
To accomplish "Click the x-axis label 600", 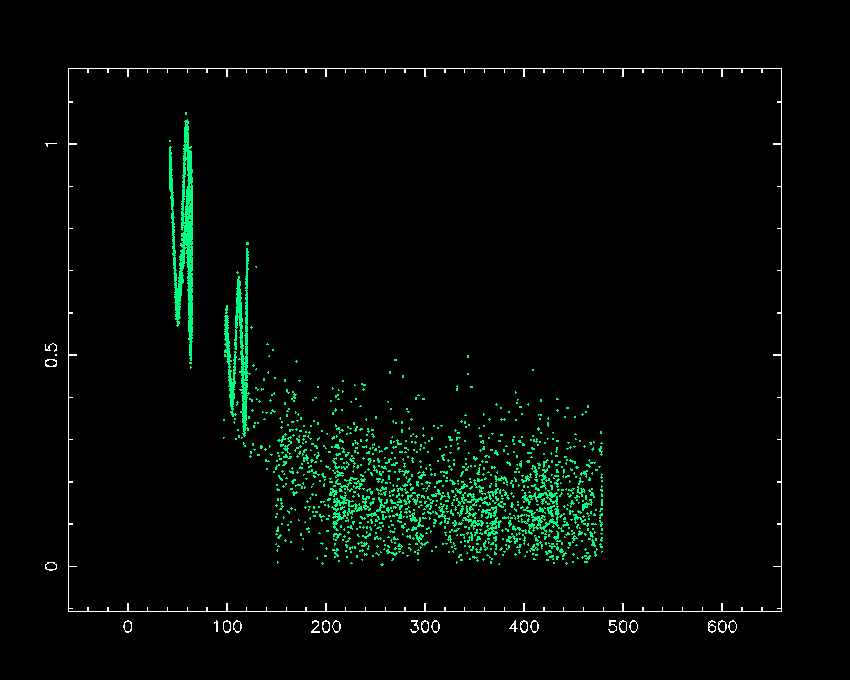I will 722,627.
